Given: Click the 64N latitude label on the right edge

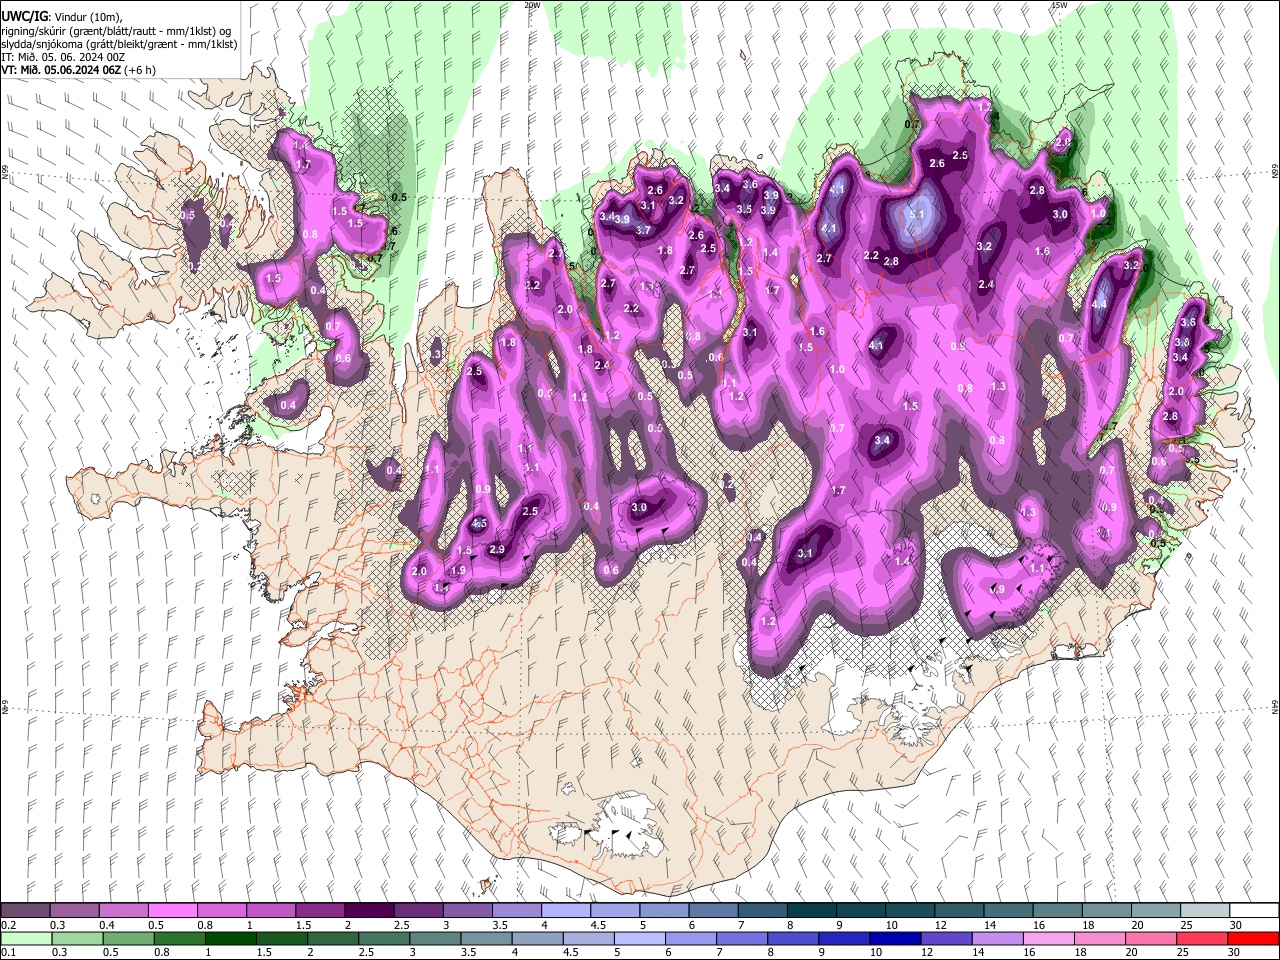Looking at the screenshot, I should (x=1275, y=707).
